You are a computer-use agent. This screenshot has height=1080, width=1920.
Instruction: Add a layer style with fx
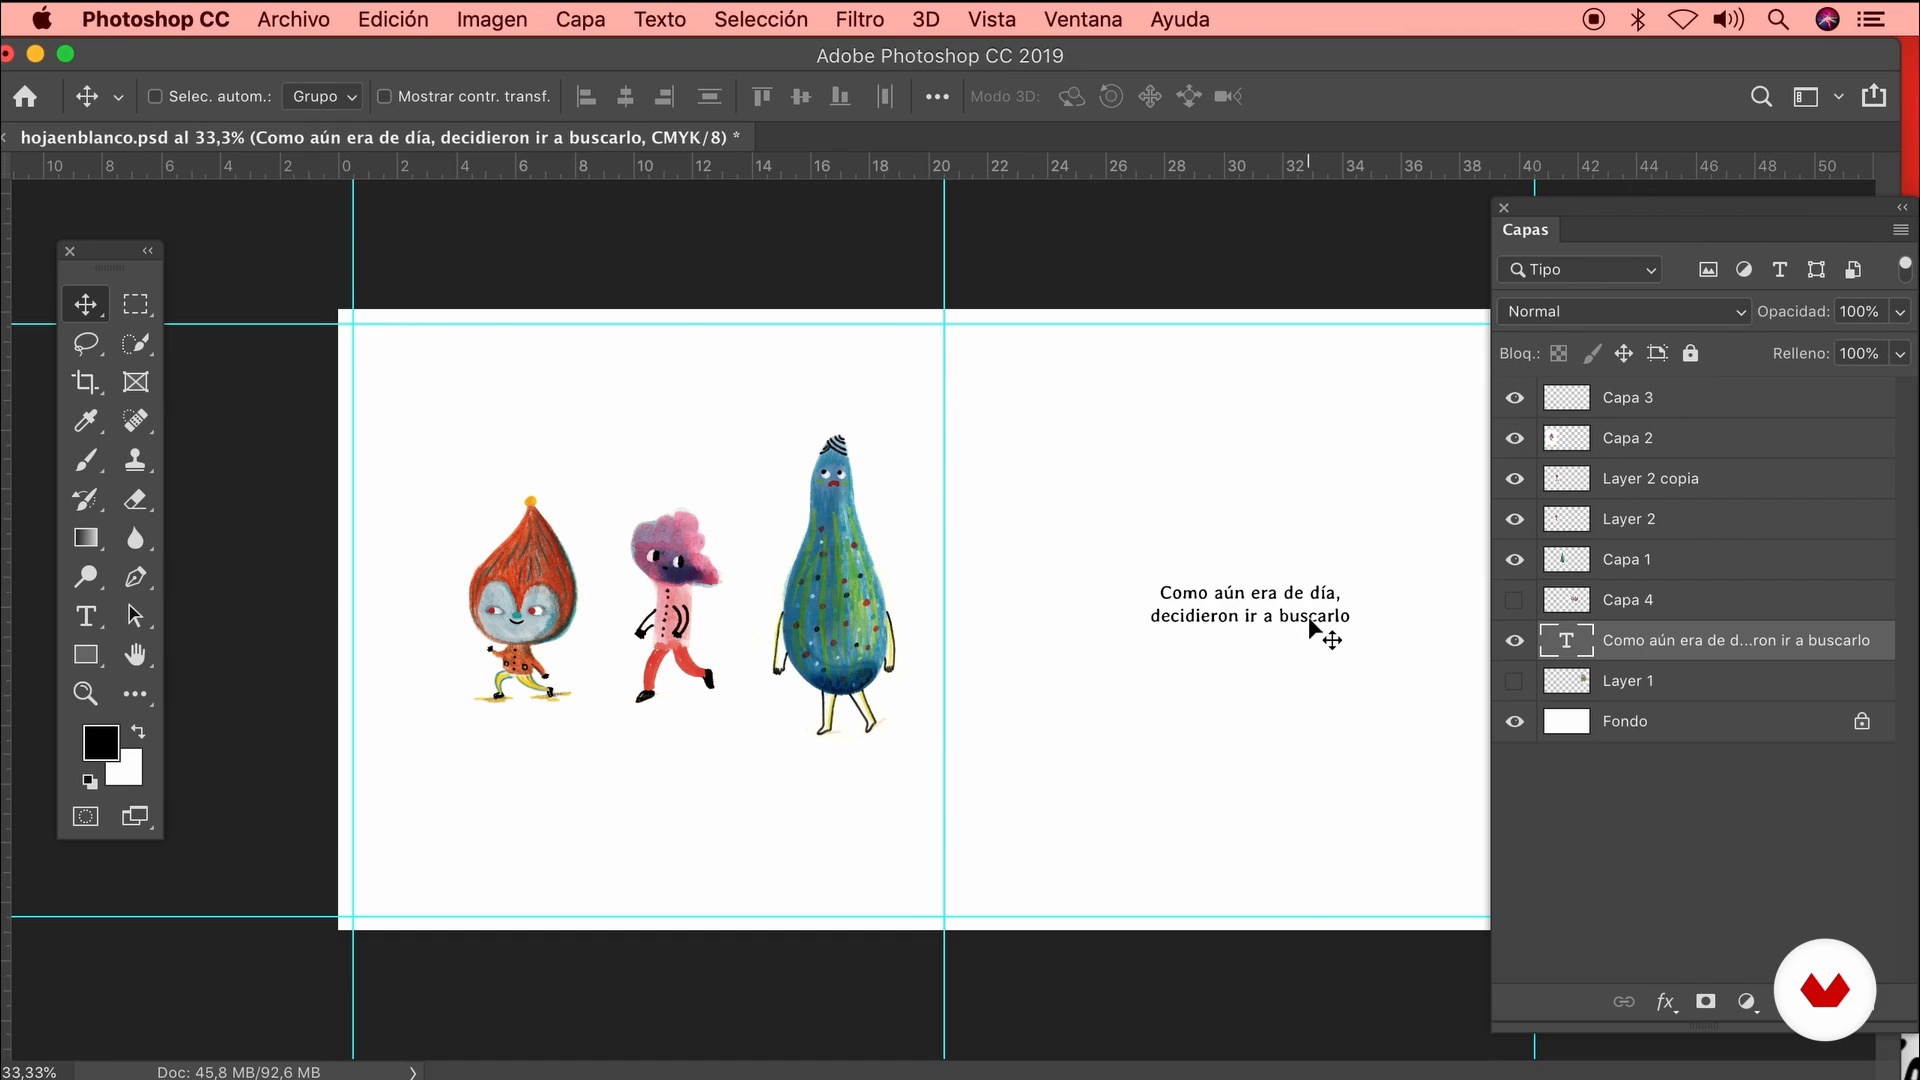click(1665, 1002)
